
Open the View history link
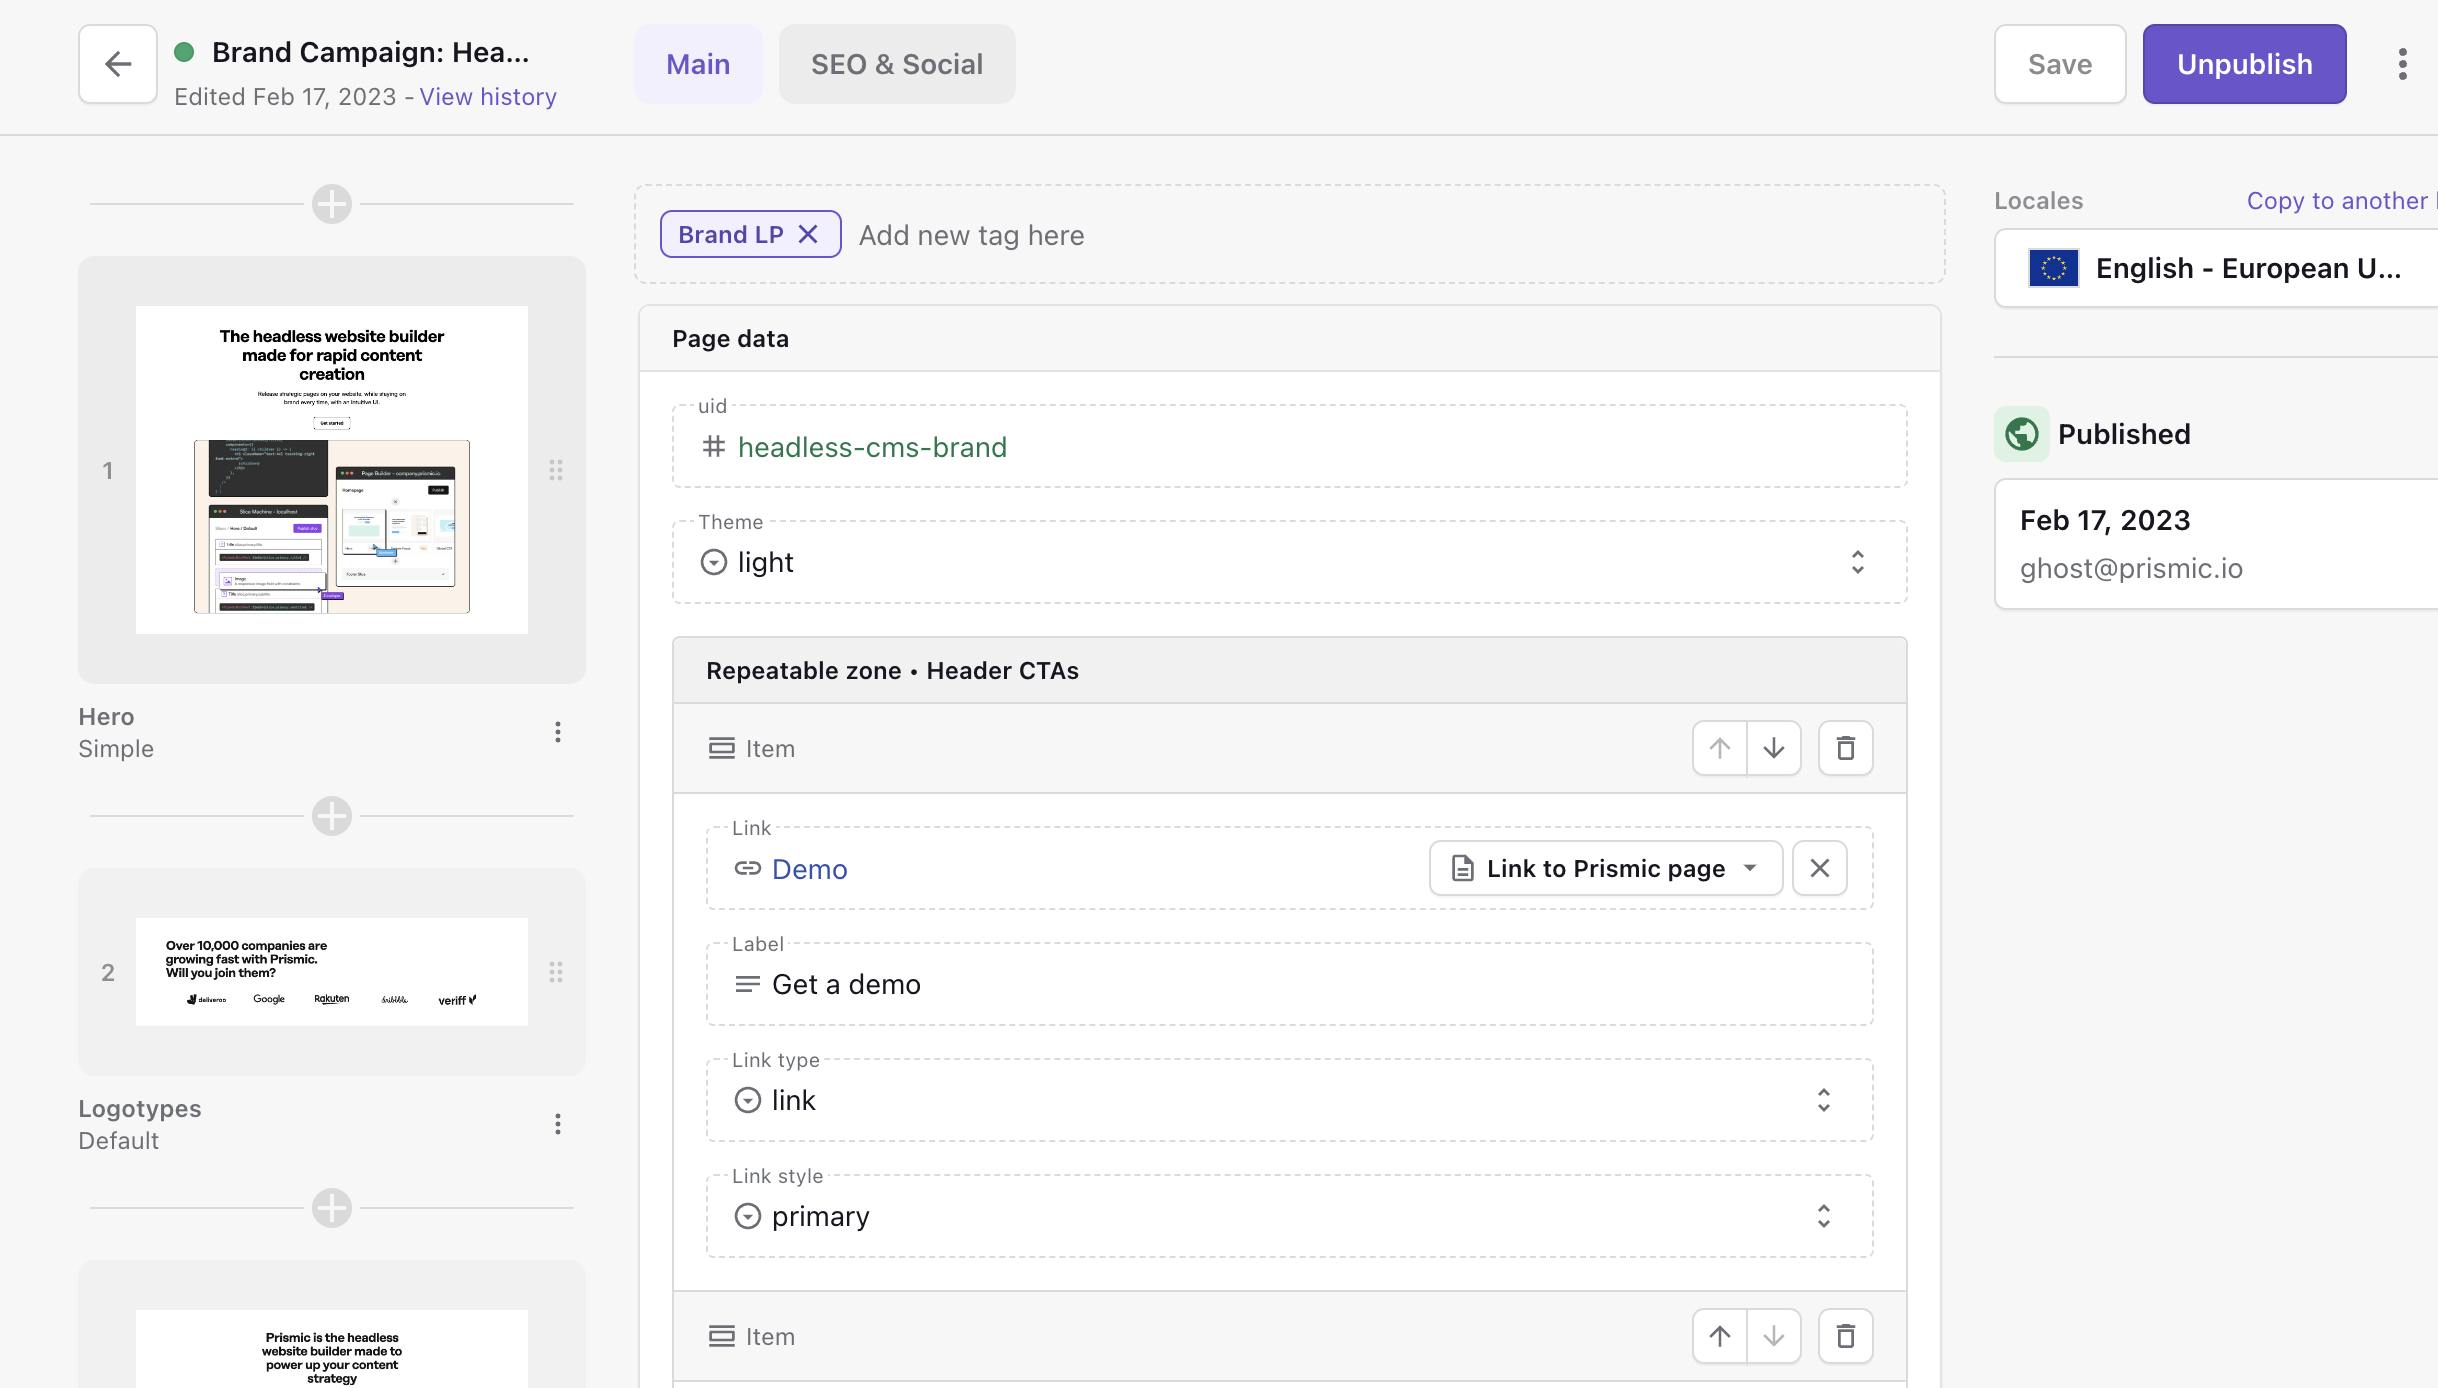coord(488,97)
